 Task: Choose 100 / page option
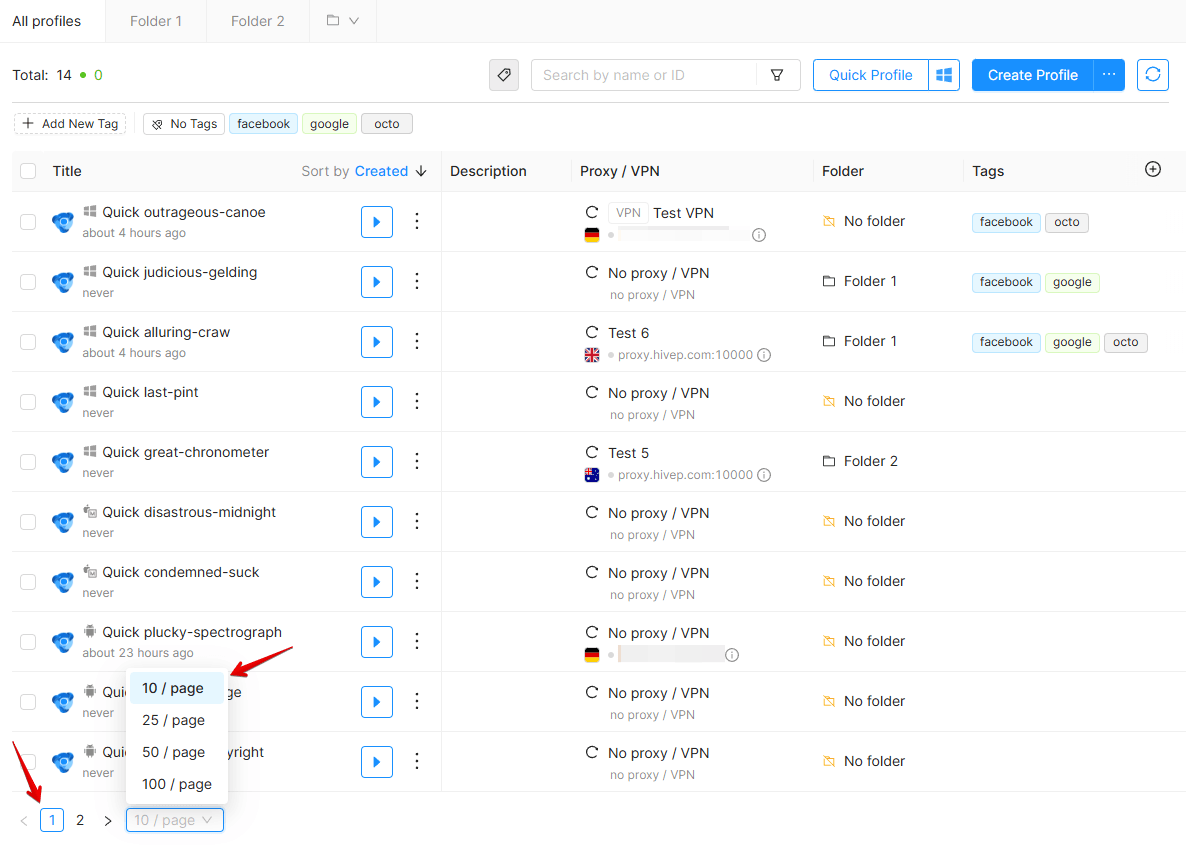(x=177, y=784)
